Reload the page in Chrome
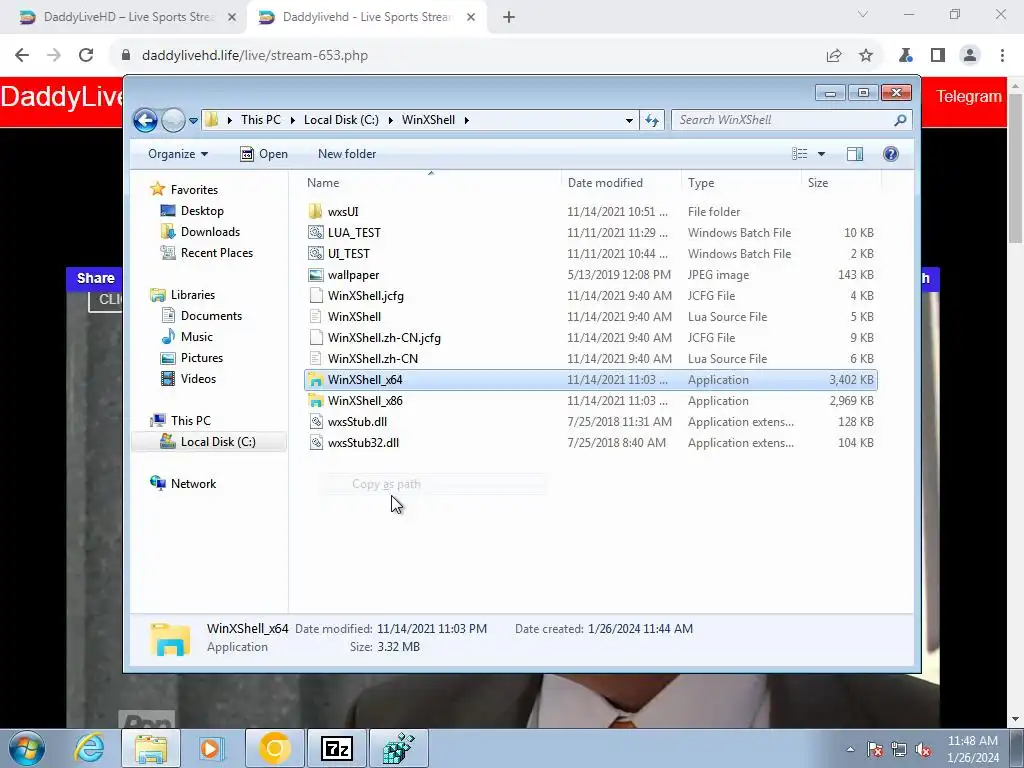Viewport: 1024px width, 768px height. [x=86, y=56]
